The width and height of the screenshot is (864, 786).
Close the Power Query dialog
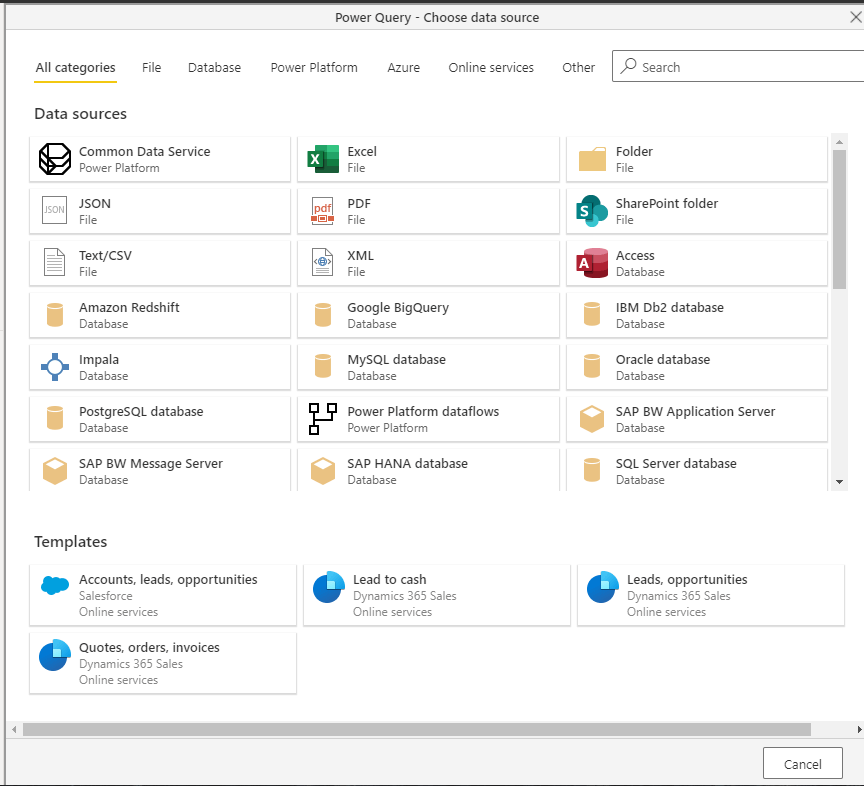[x=855, y=17]
